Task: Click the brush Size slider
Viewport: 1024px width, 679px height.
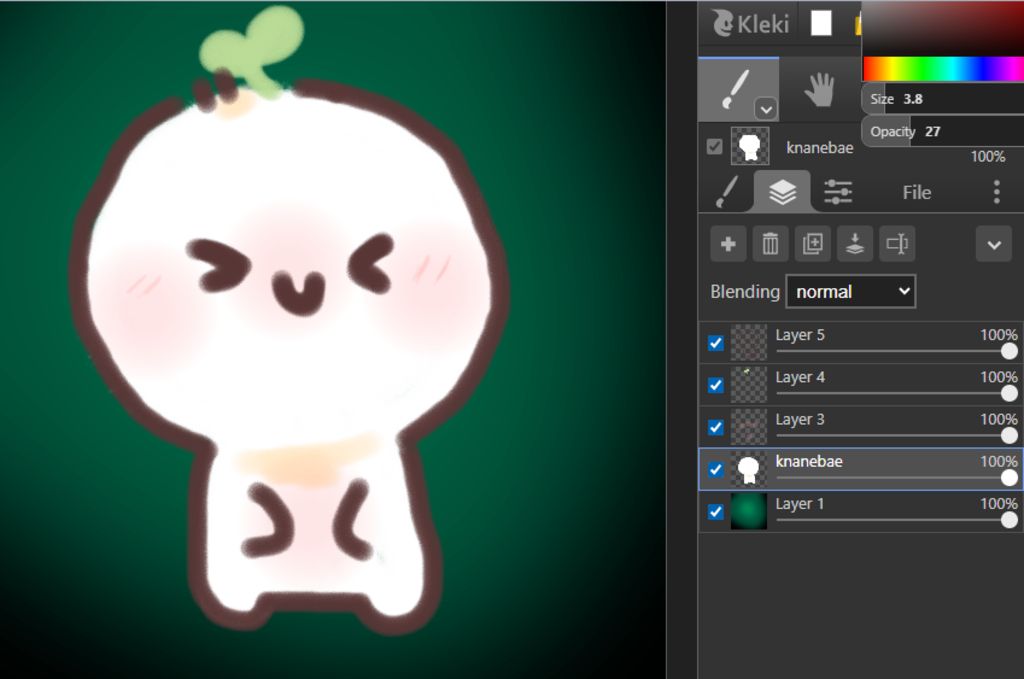Action: [x=943, y=99]
